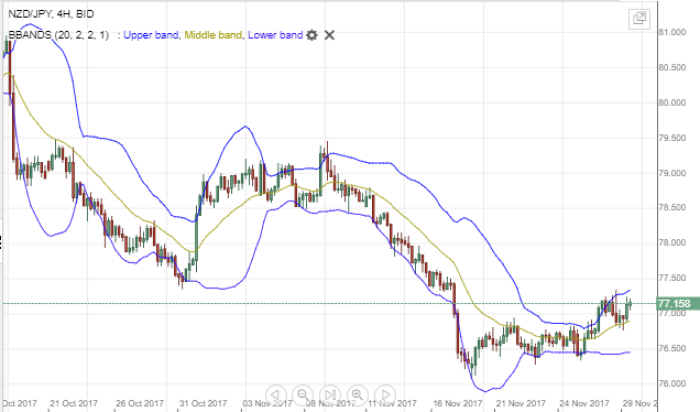
Task: Remove the BBANDS indicator with X
Action: point(329,35)
